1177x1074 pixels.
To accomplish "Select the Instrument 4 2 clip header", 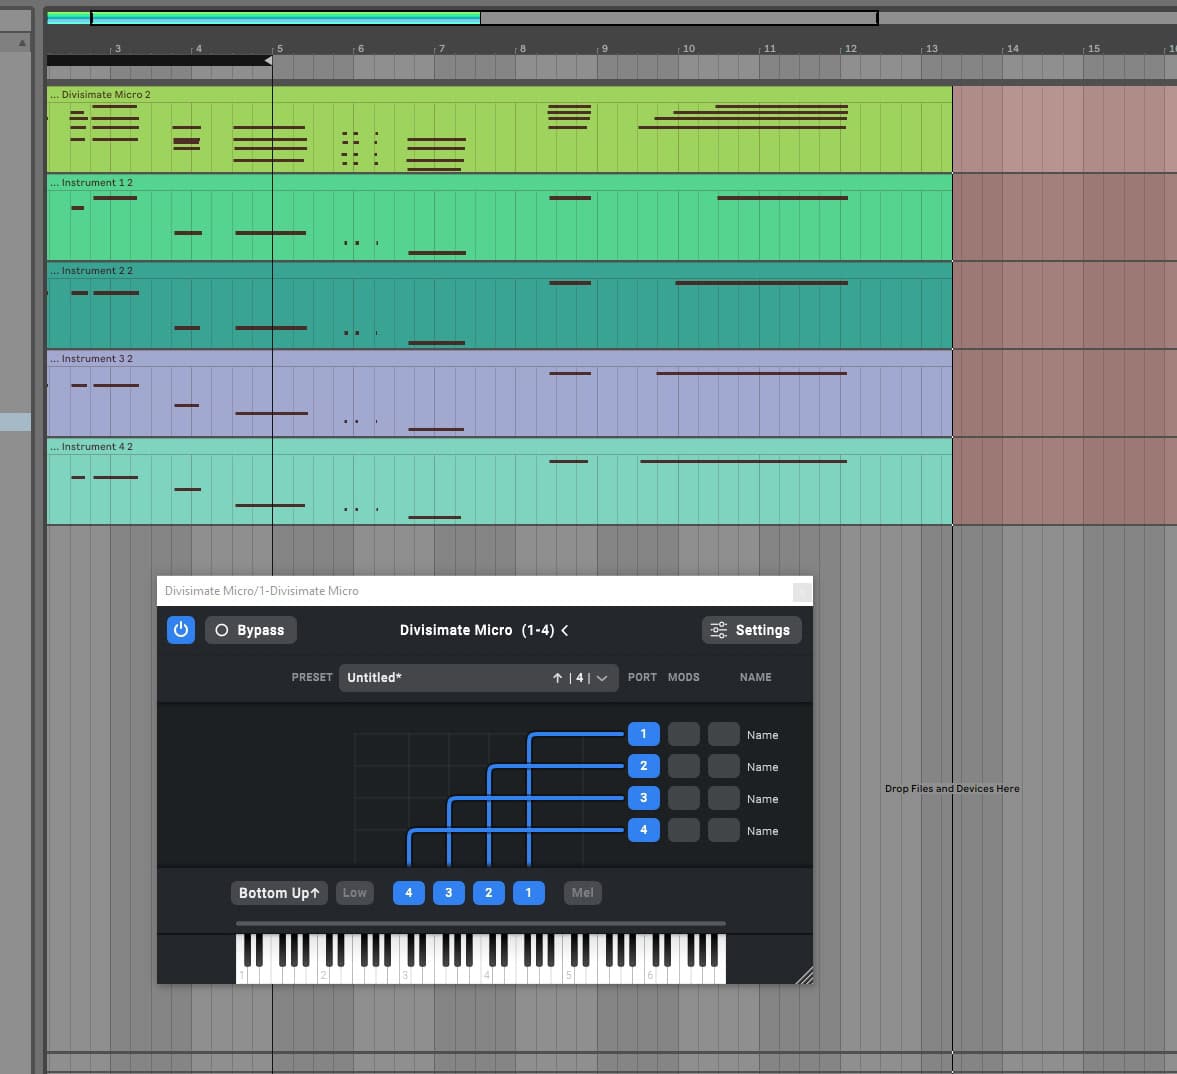I will 499,447.
